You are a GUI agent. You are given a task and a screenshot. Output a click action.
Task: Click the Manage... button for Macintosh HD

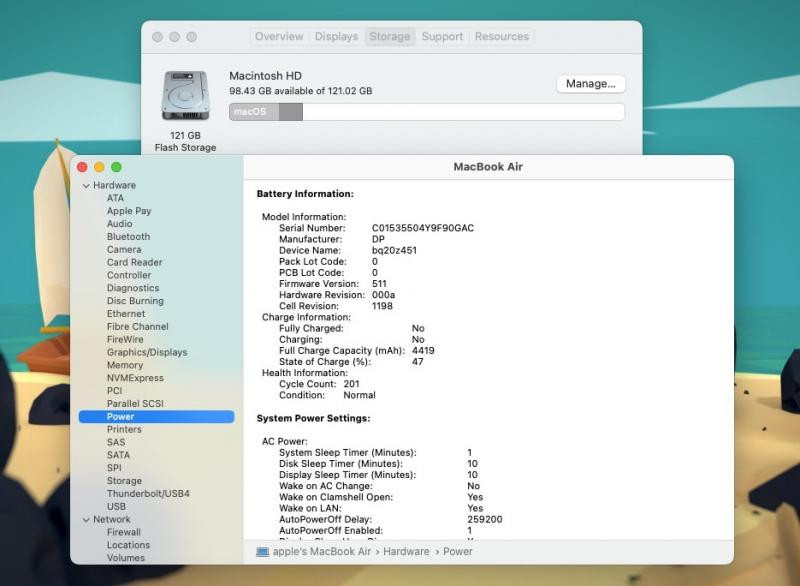click(x=591, y=84)
